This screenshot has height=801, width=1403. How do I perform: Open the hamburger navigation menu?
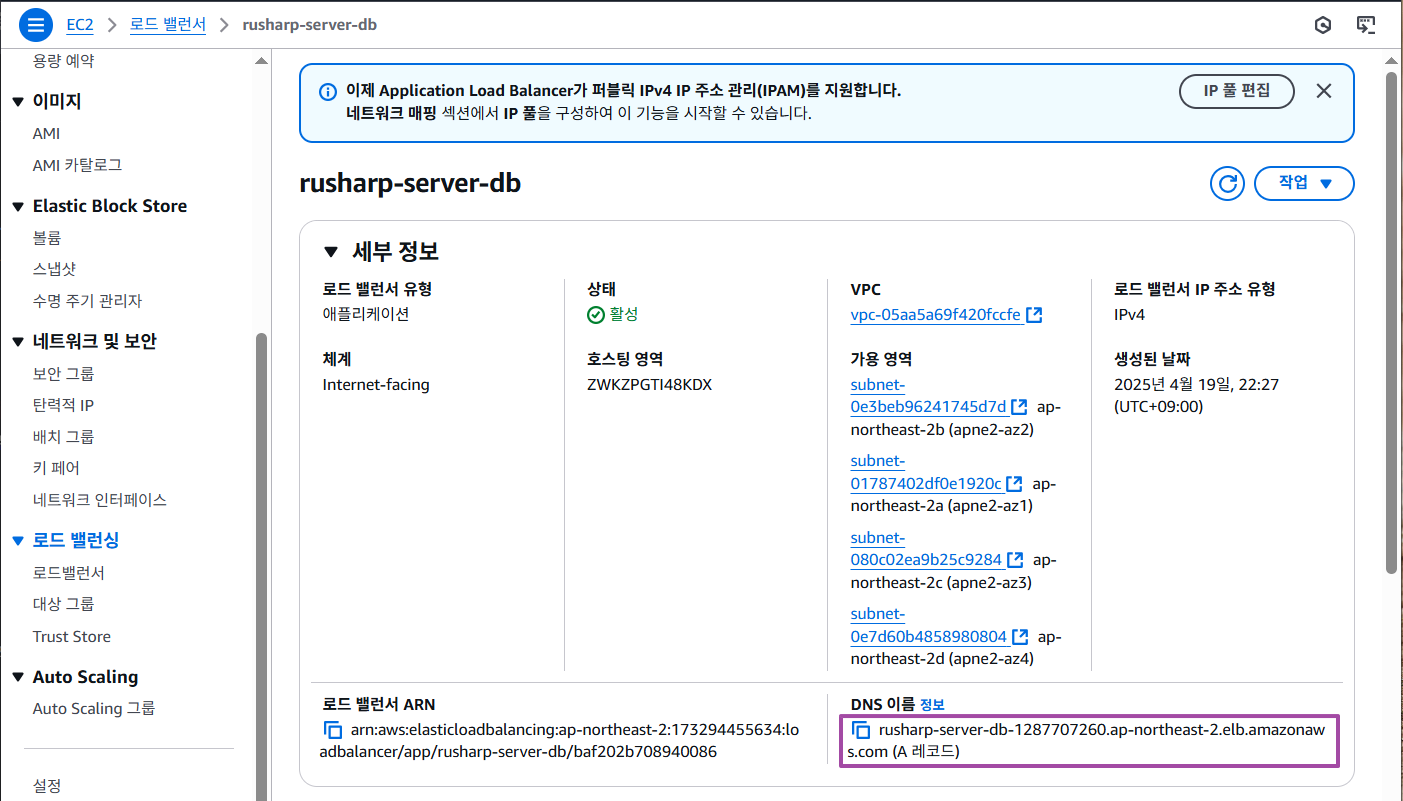[x=35, y=24]
